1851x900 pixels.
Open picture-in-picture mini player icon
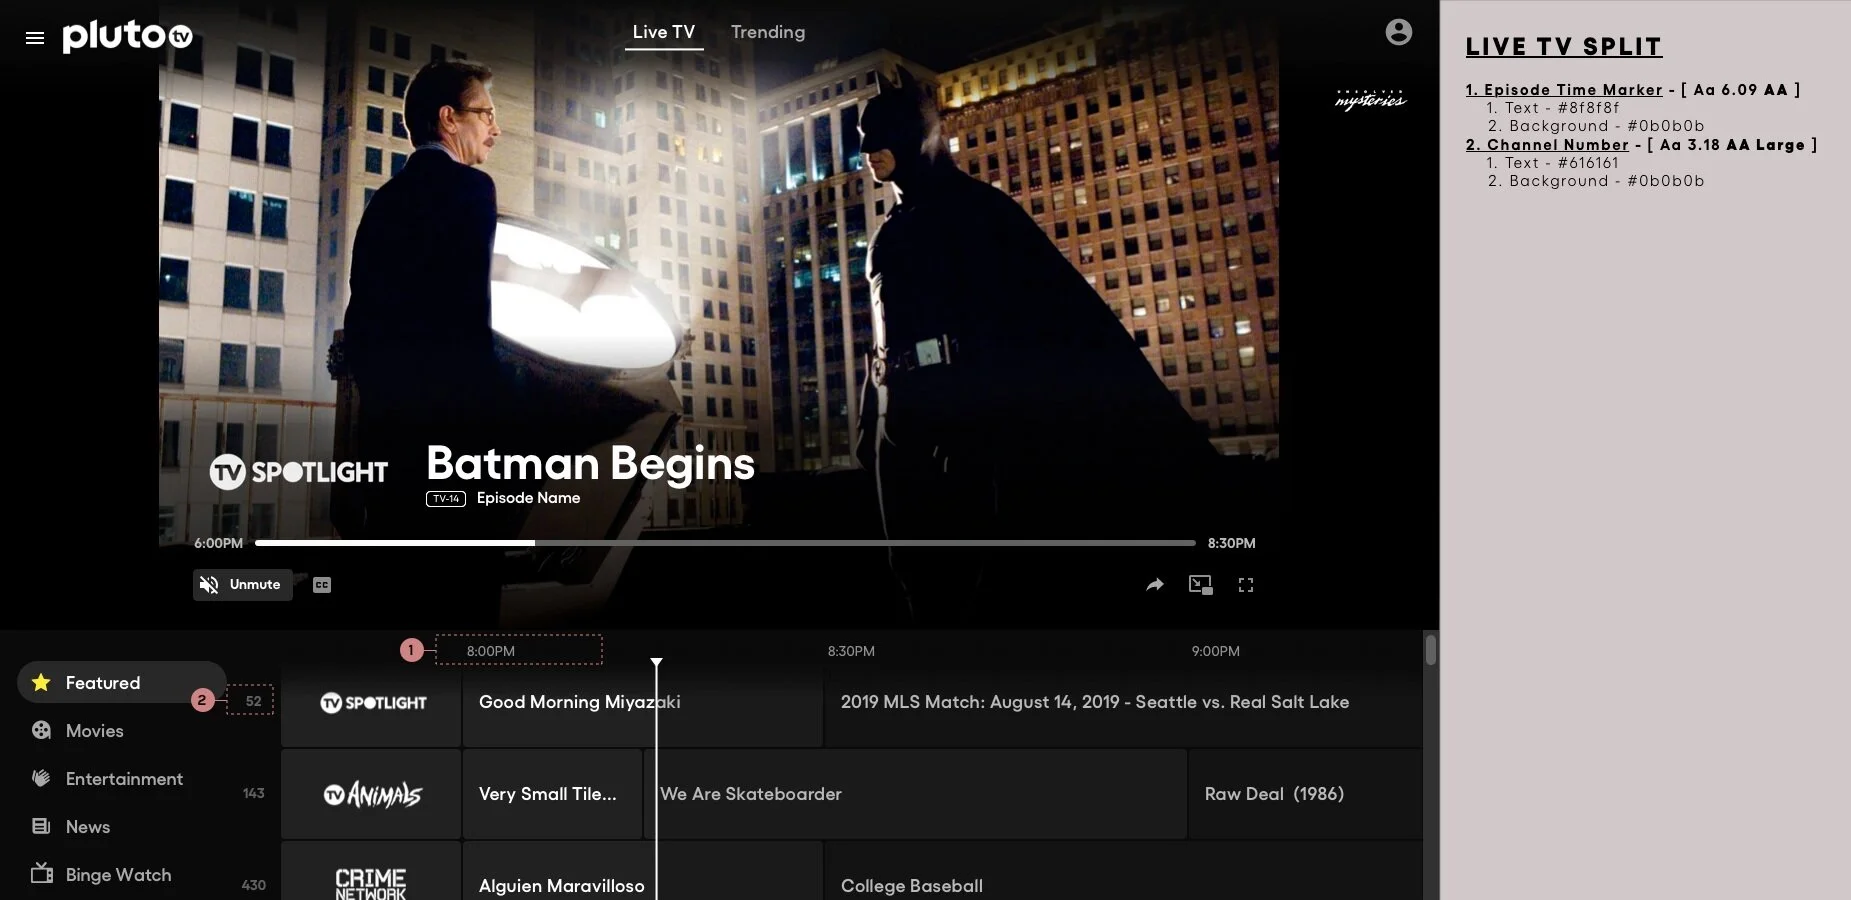pos(1200,585)
